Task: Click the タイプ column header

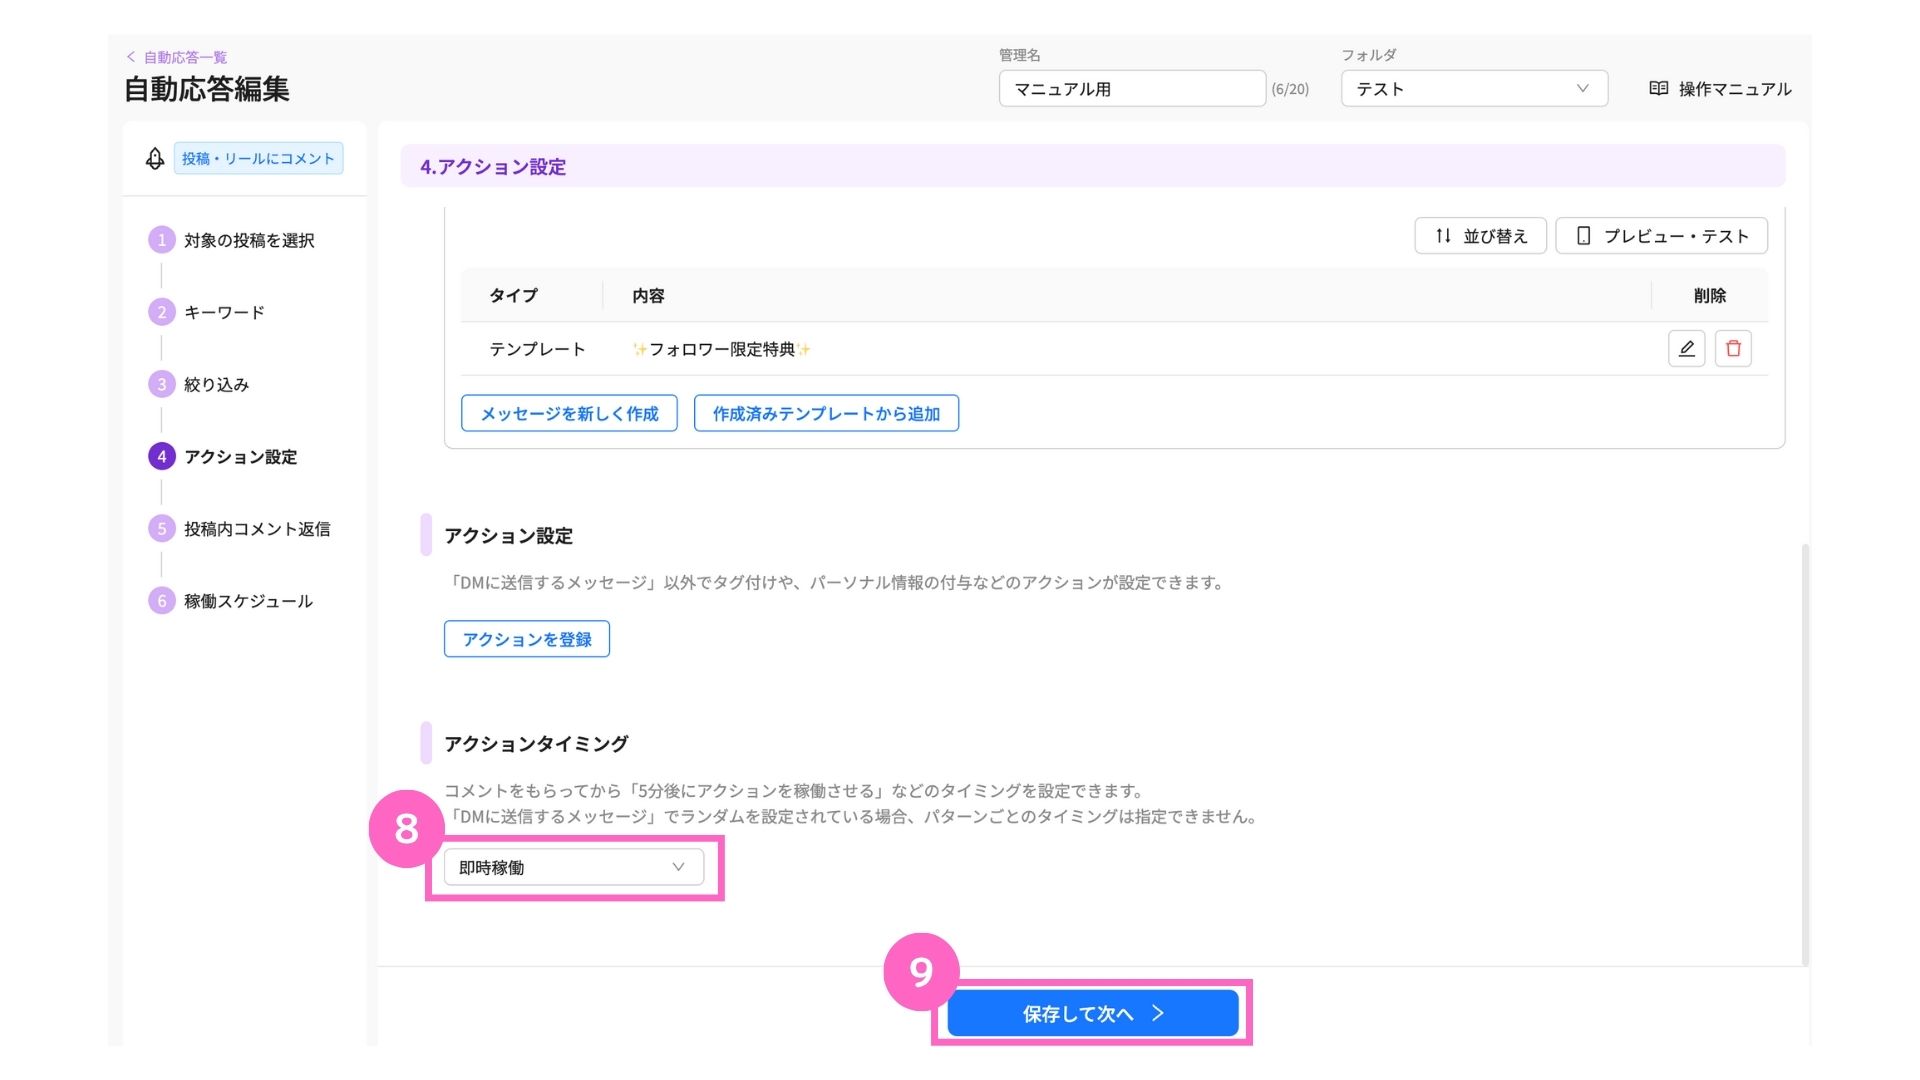Action: tap(513, 295)
